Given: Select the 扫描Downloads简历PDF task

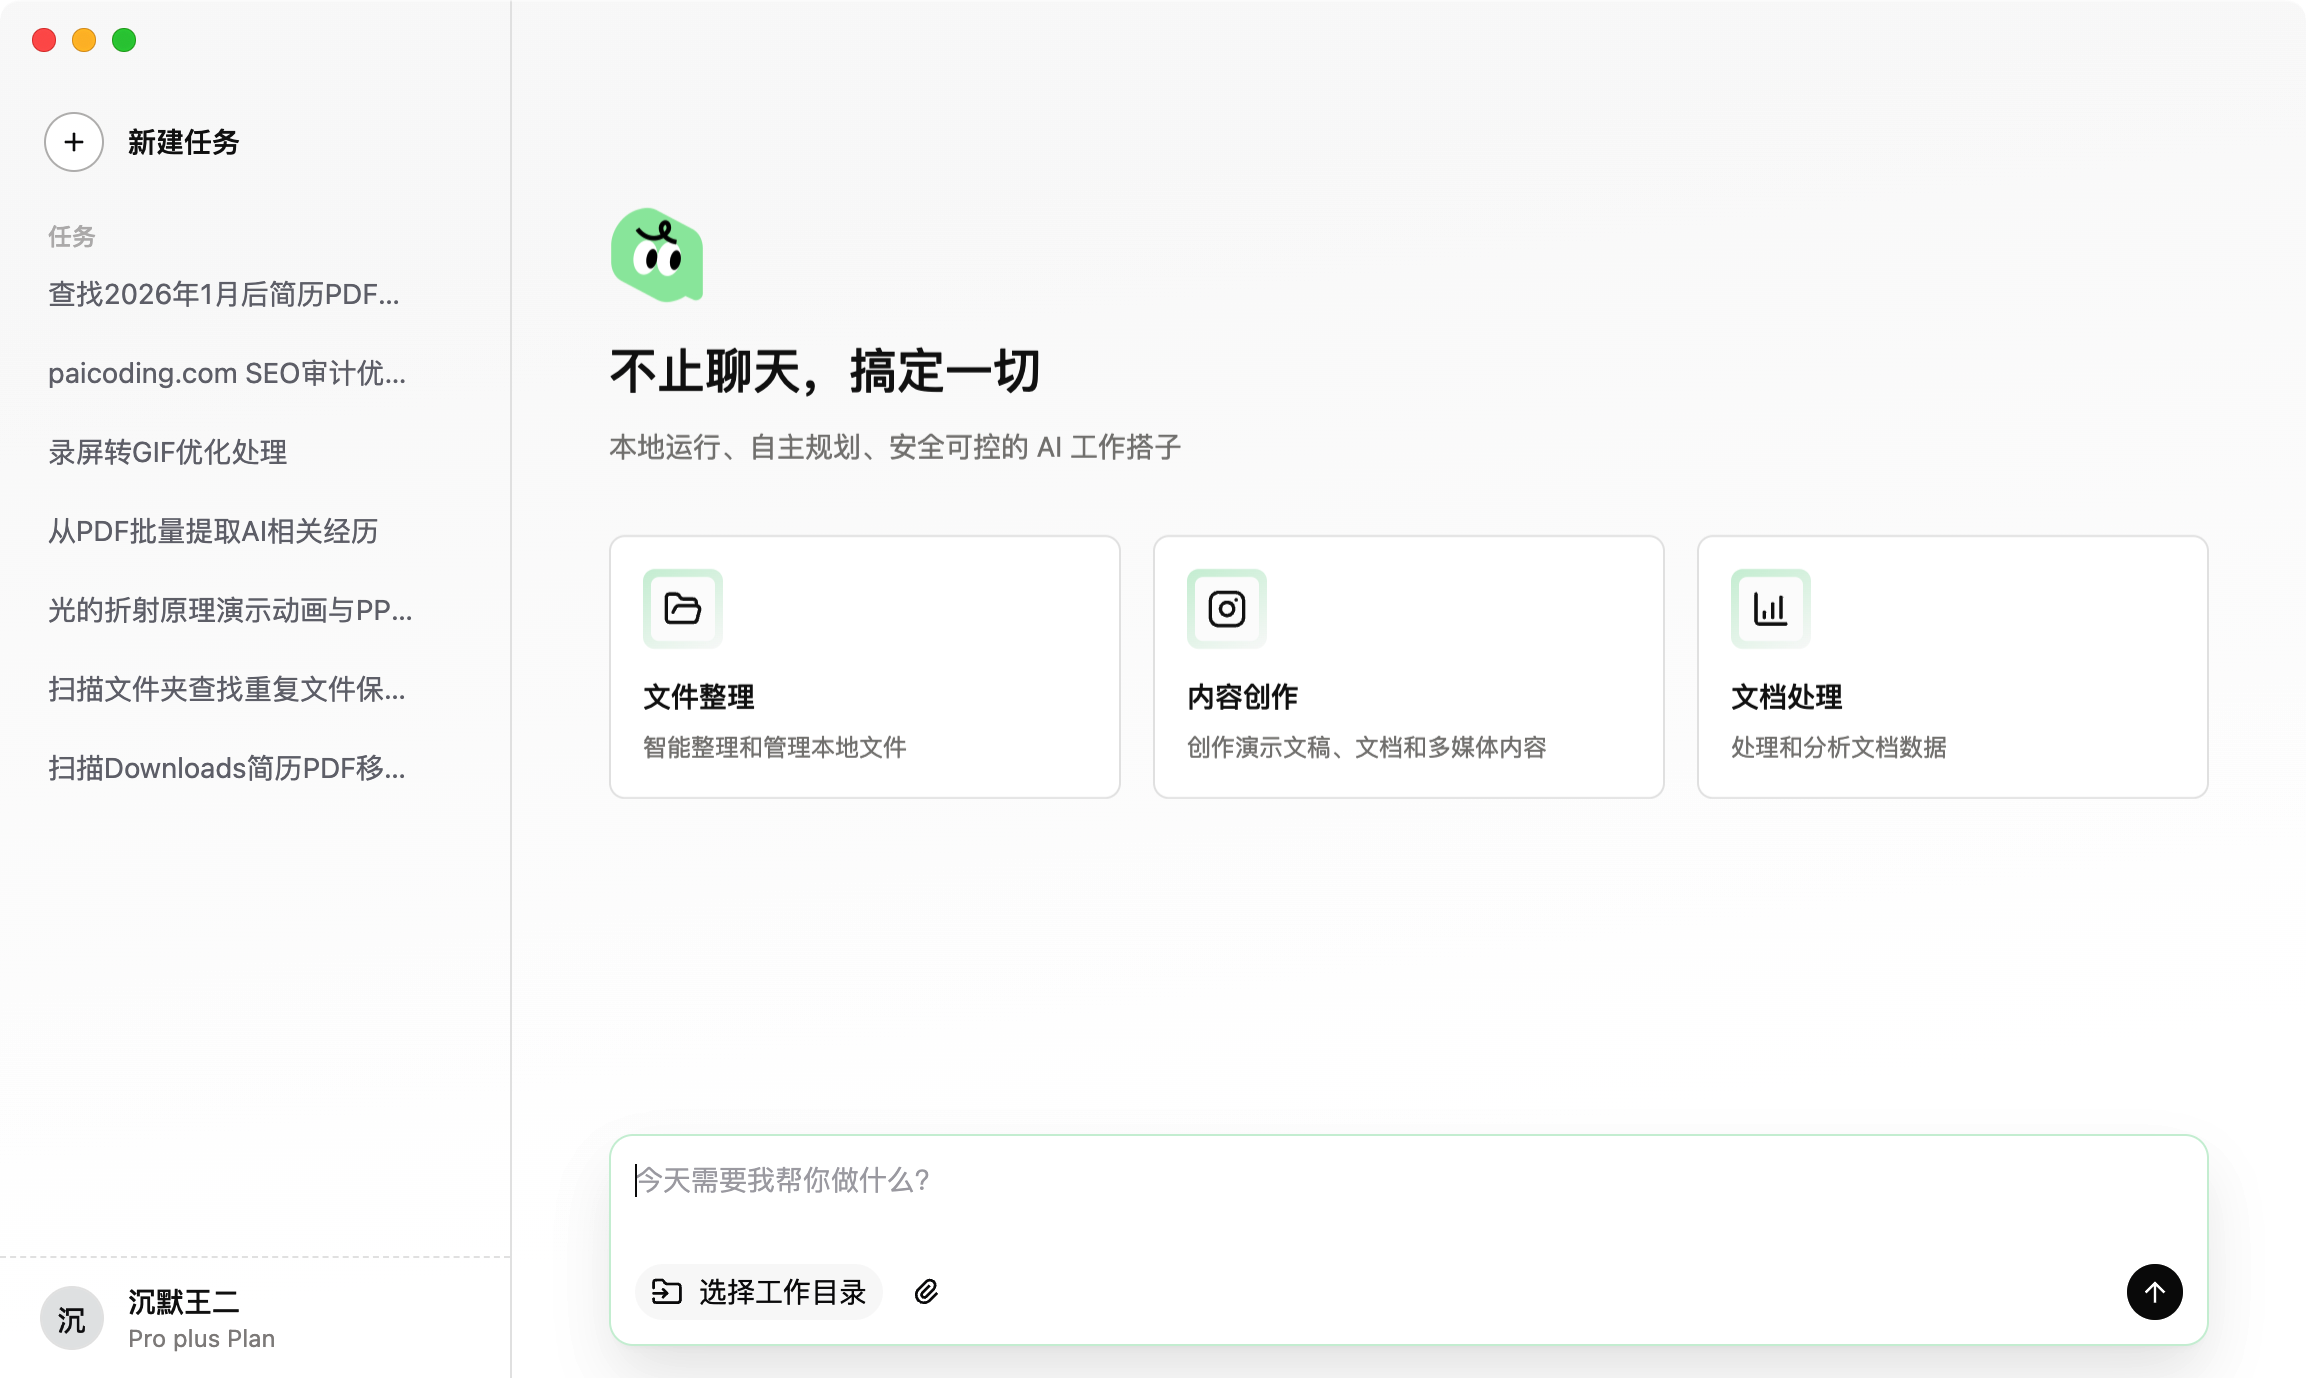Looking at the screenshot, I should [227, 768].
